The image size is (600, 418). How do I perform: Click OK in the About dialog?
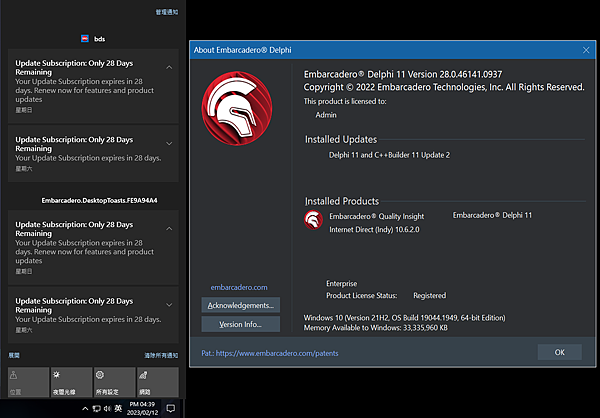coord(560,352)
